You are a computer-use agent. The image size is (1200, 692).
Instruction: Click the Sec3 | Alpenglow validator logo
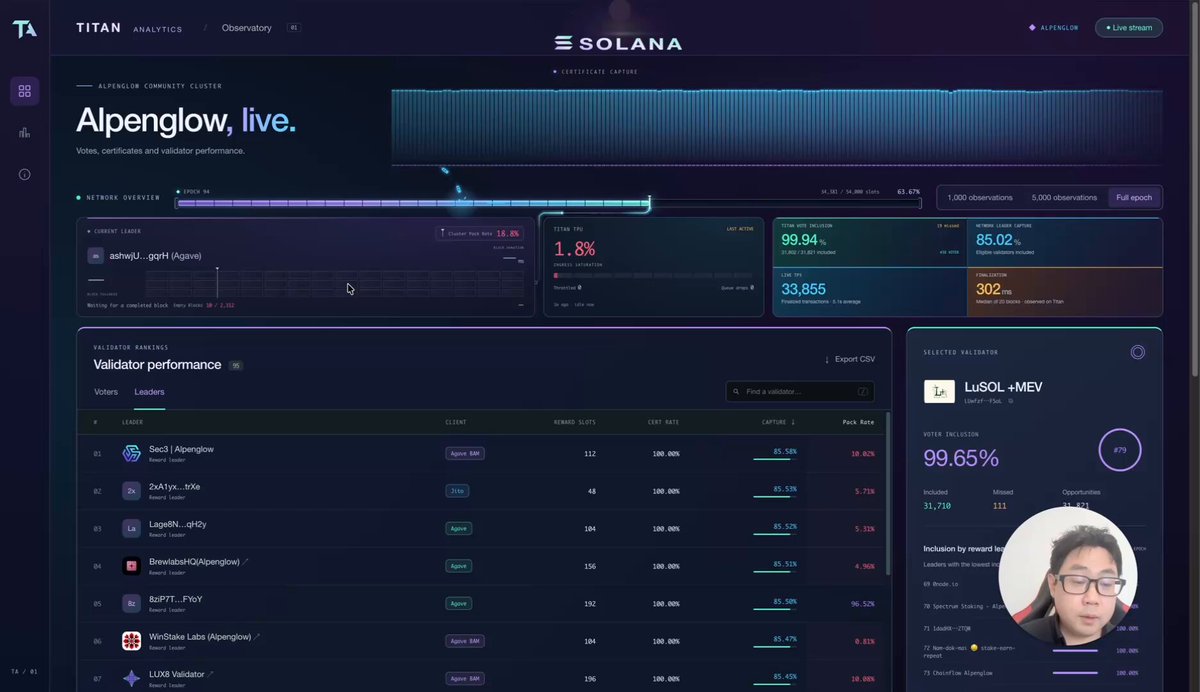pos(131,453)
